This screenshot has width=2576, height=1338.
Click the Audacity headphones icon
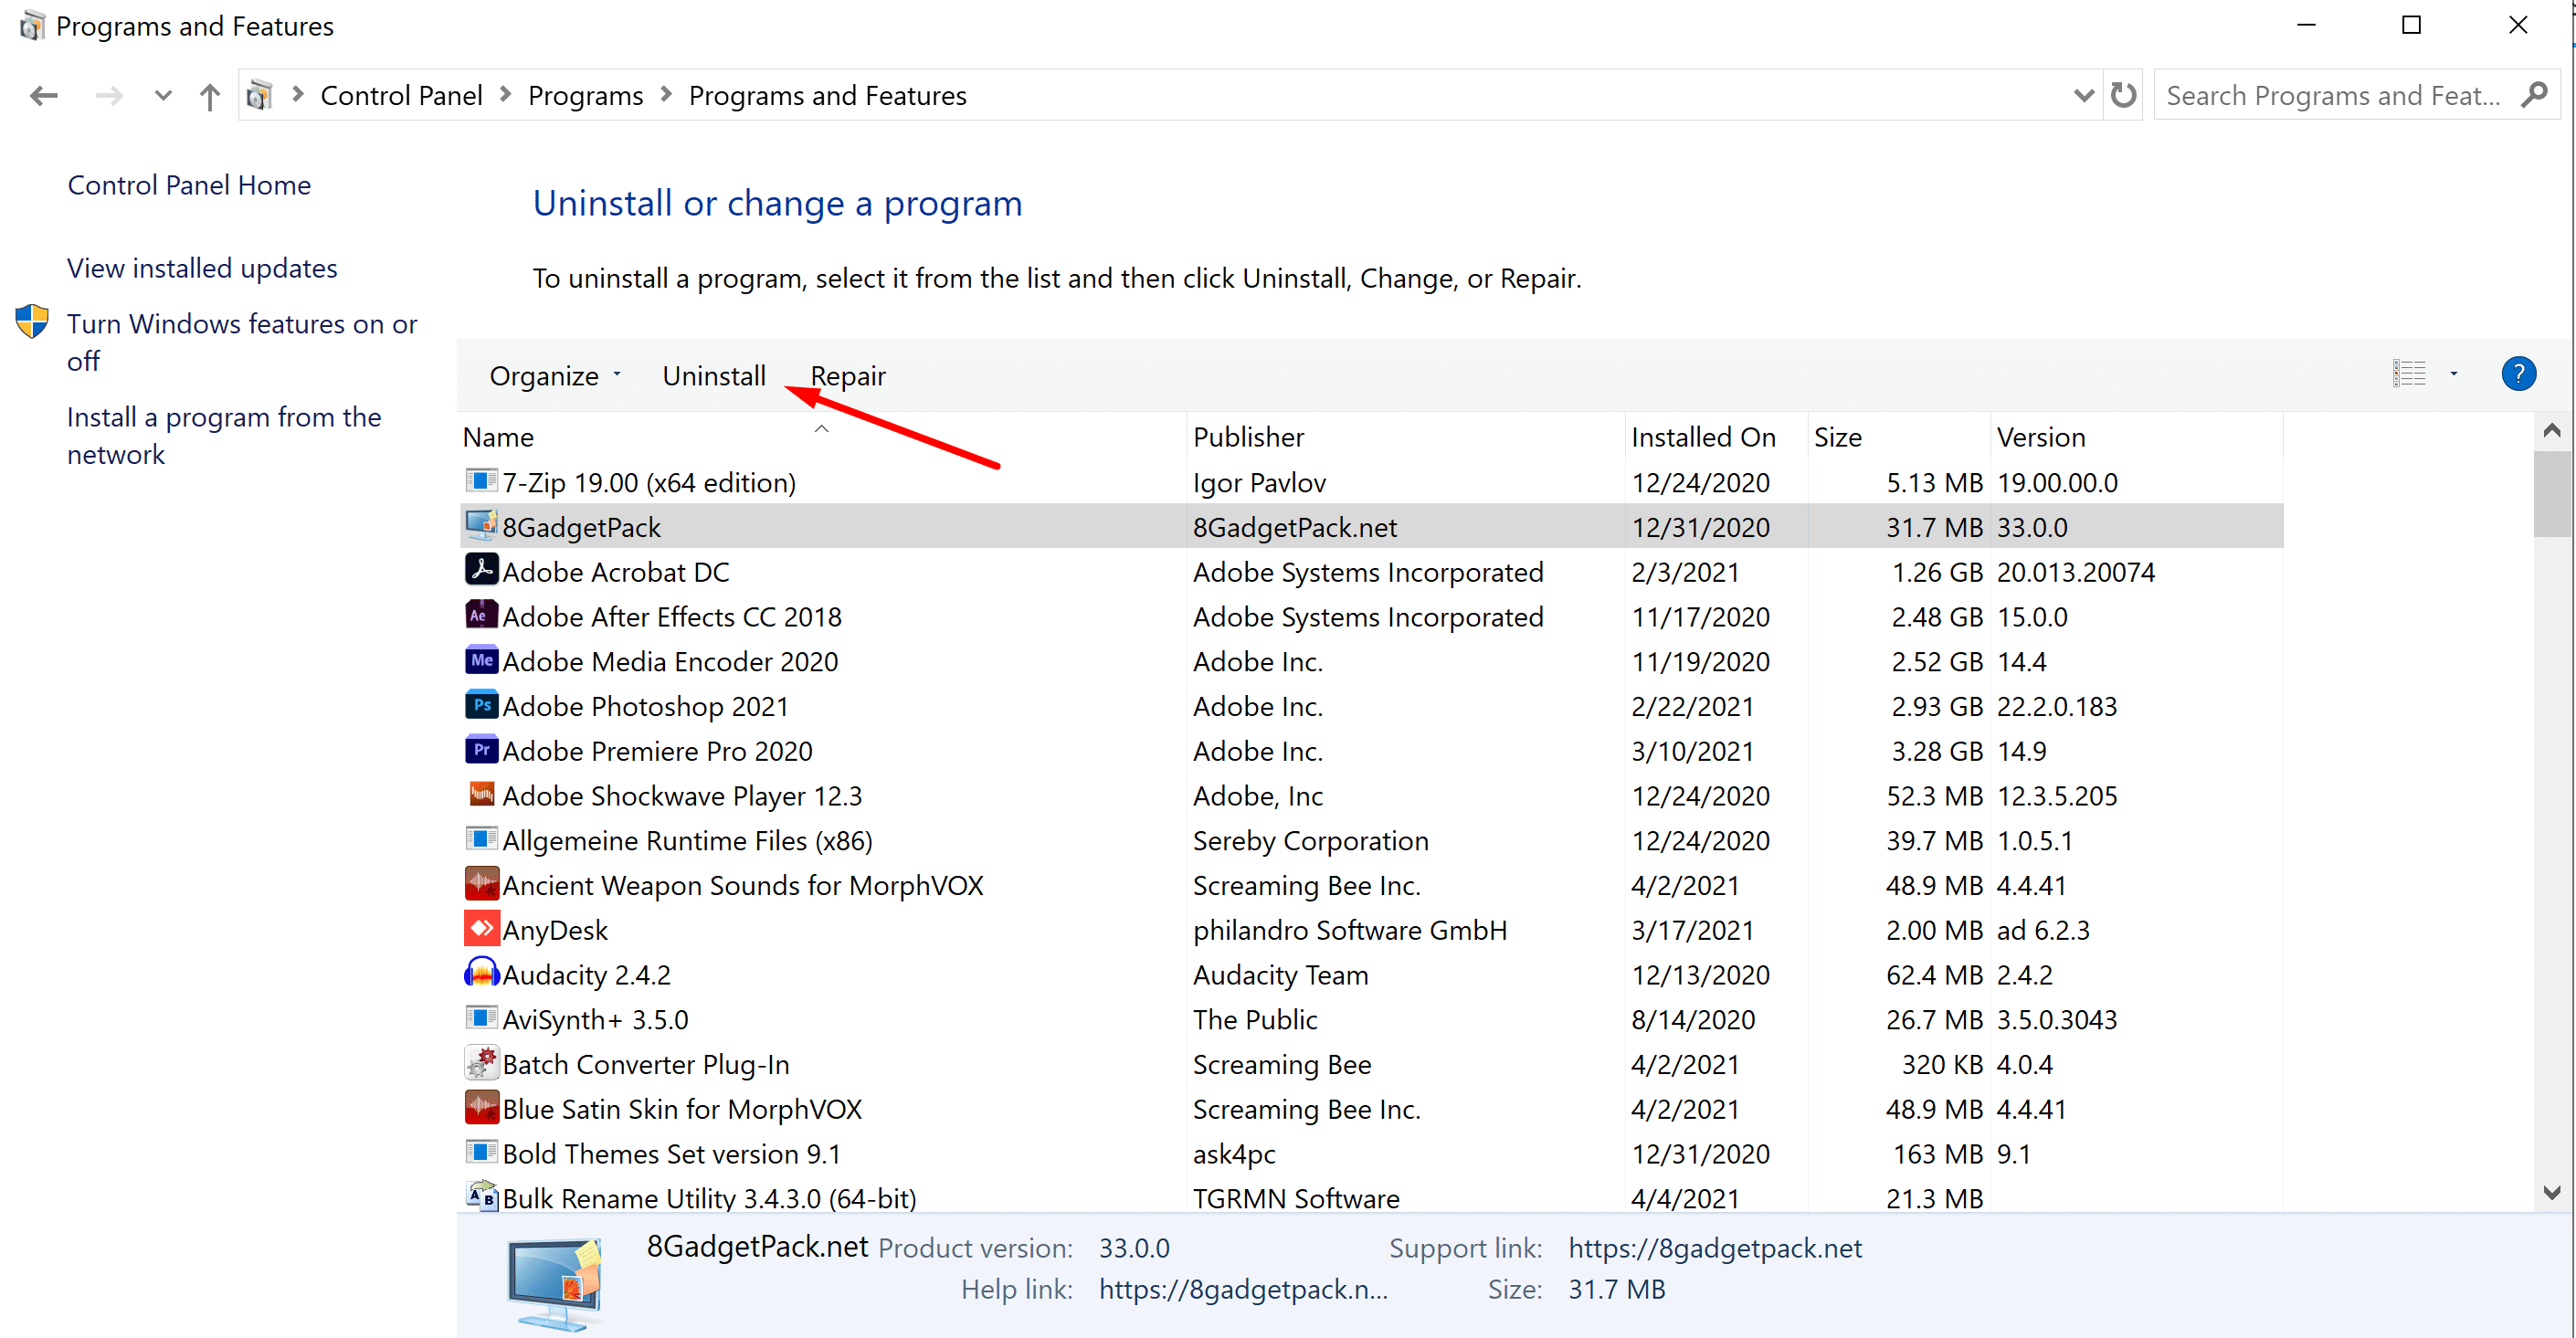pyautogui.click(x=481, y=973)
